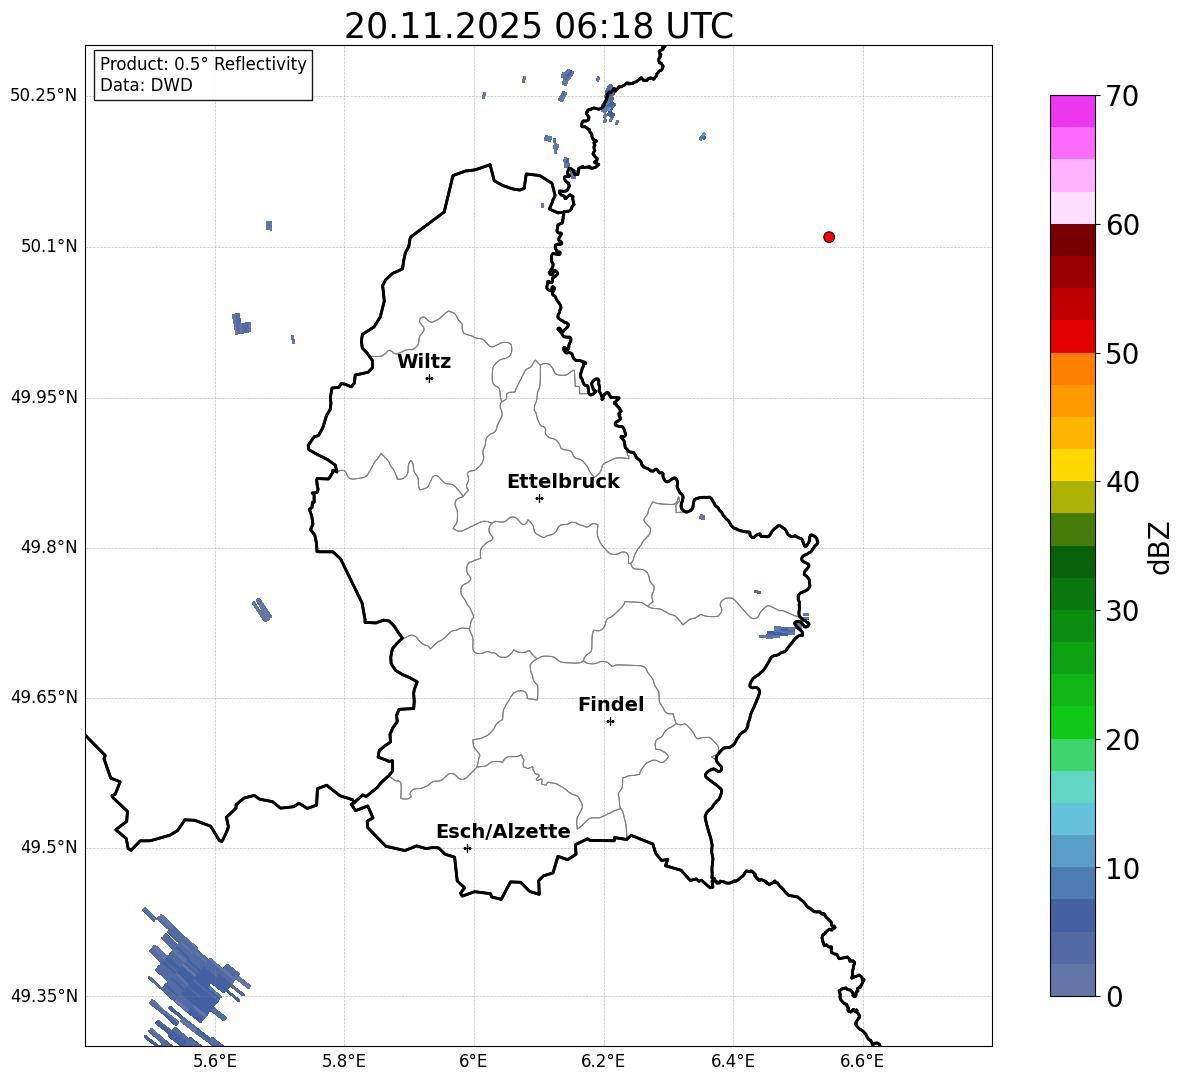This screenshot has width=1184, height=1081.
Task: Click the colorbar 0 tick label
Action: click(x=1114, y=997)
